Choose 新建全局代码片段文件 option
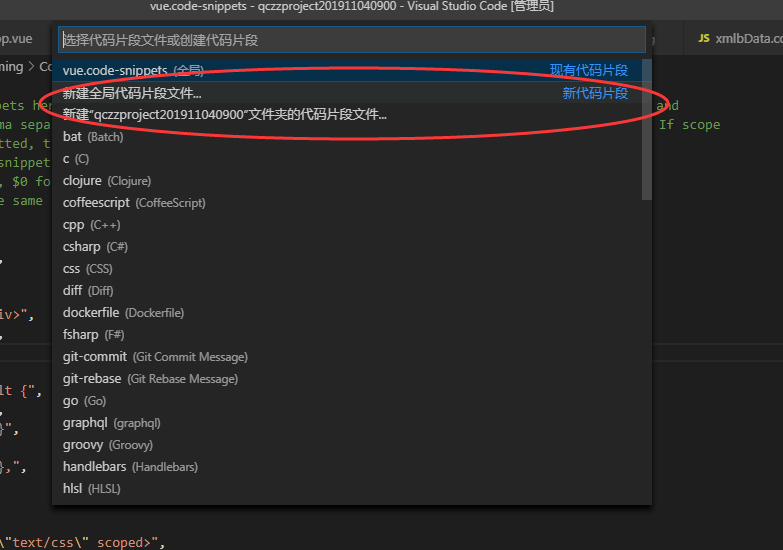 (x=347, y=93)
